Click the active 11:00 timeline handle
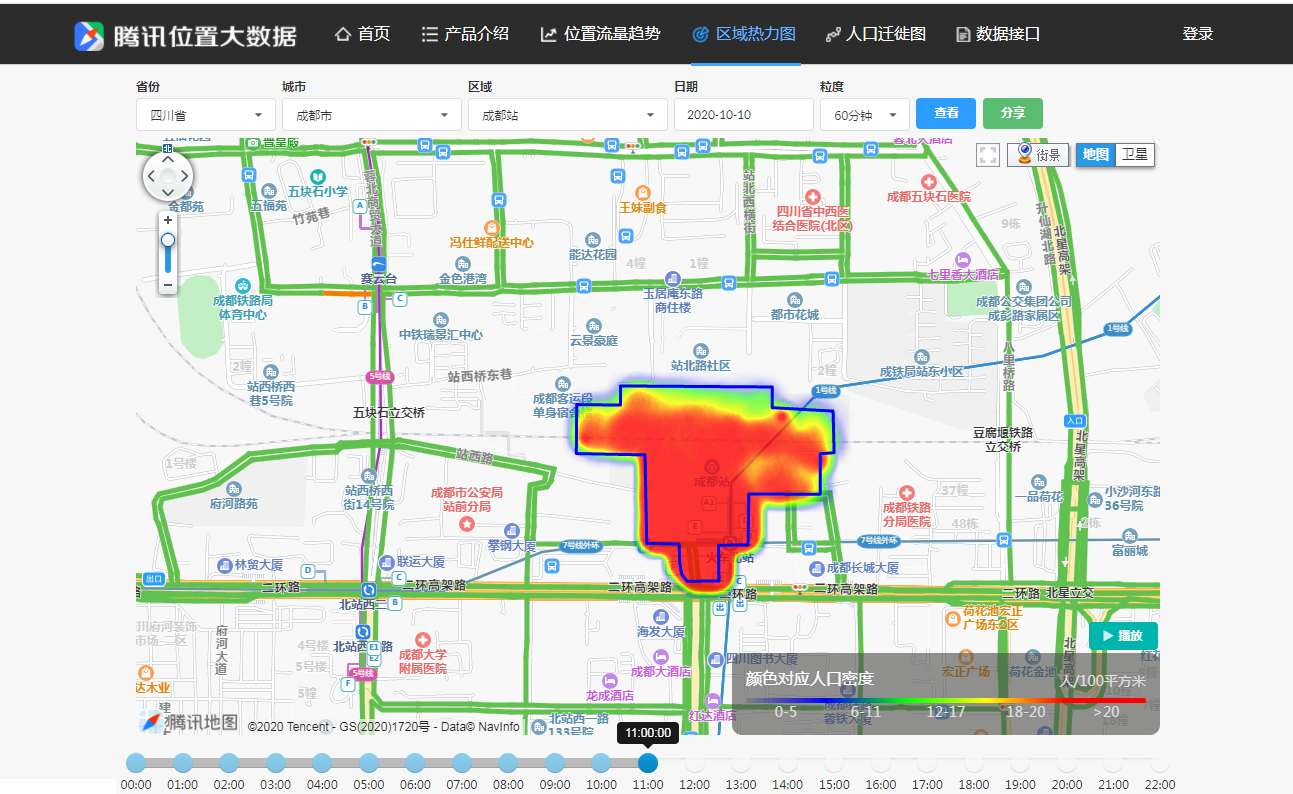The image size is (1293, 794). pos(648,763)
